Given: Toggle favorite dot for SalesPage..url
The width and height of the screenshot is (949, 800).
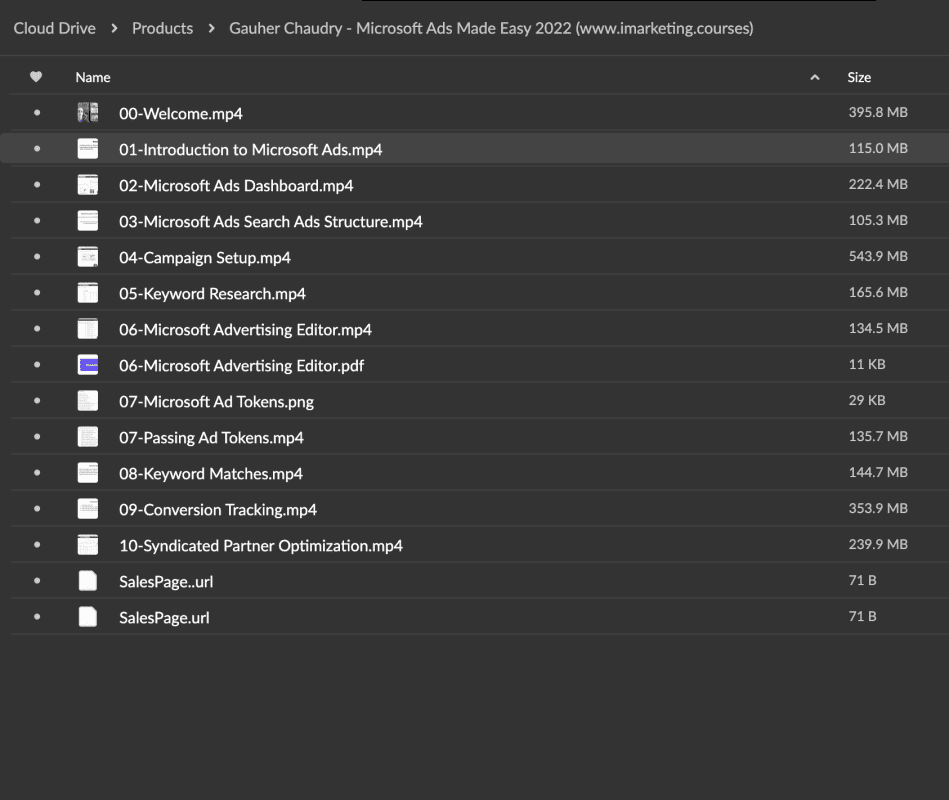Looking at the screenshot, I should [x=37, y=581].
